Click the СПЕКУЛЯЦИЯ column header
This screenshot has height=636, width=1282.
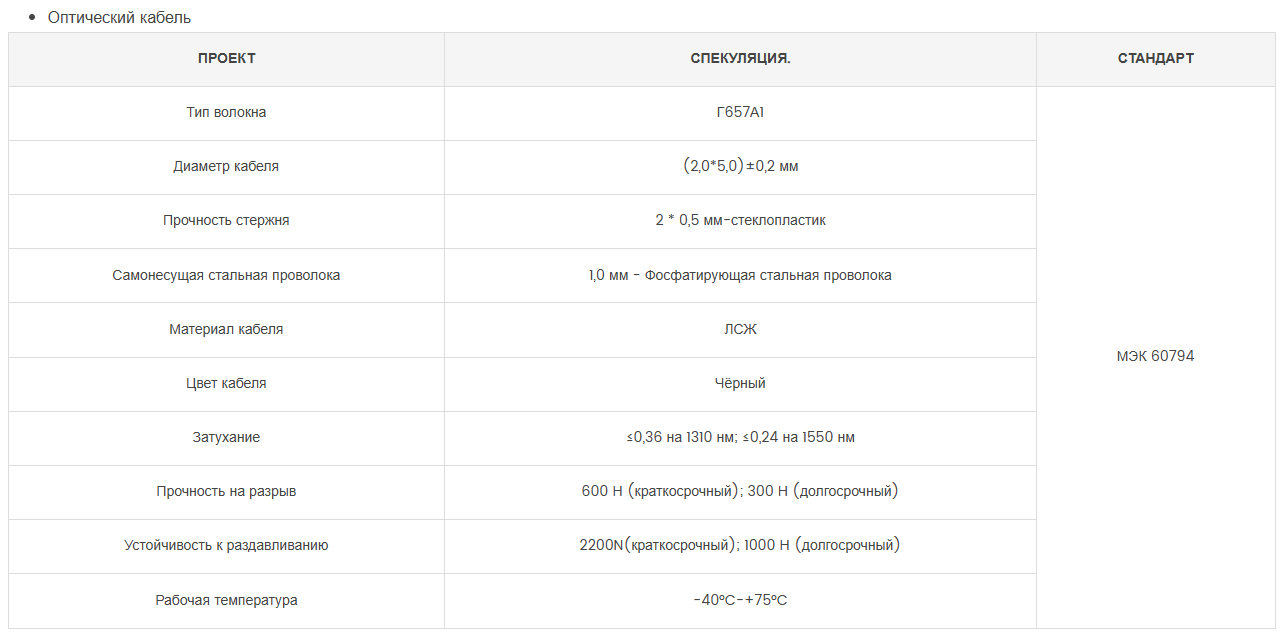[740, 59]
